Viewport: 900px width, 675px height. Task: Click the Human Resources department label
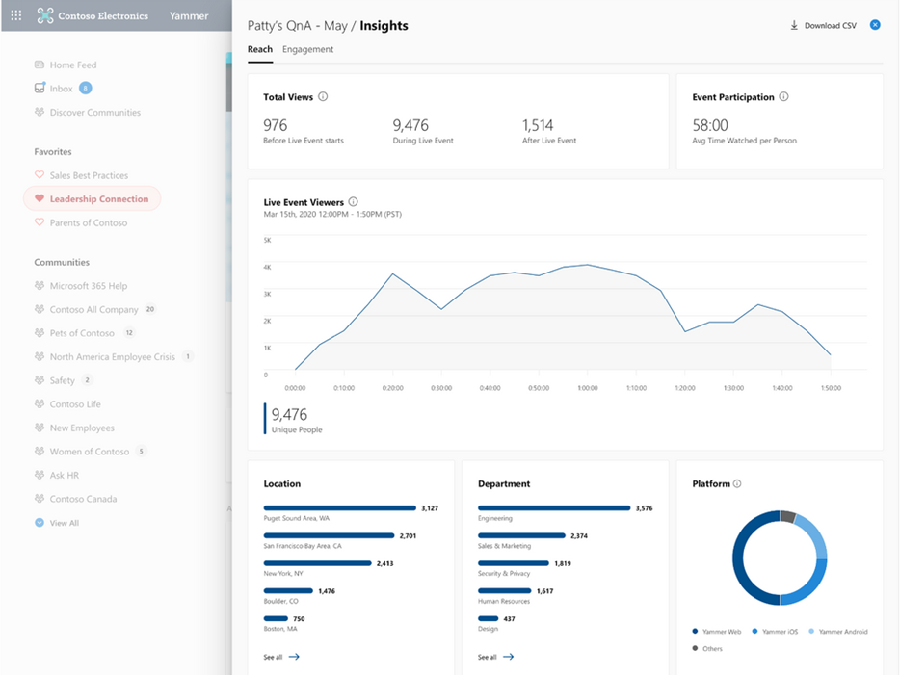[x=504, y=602]
